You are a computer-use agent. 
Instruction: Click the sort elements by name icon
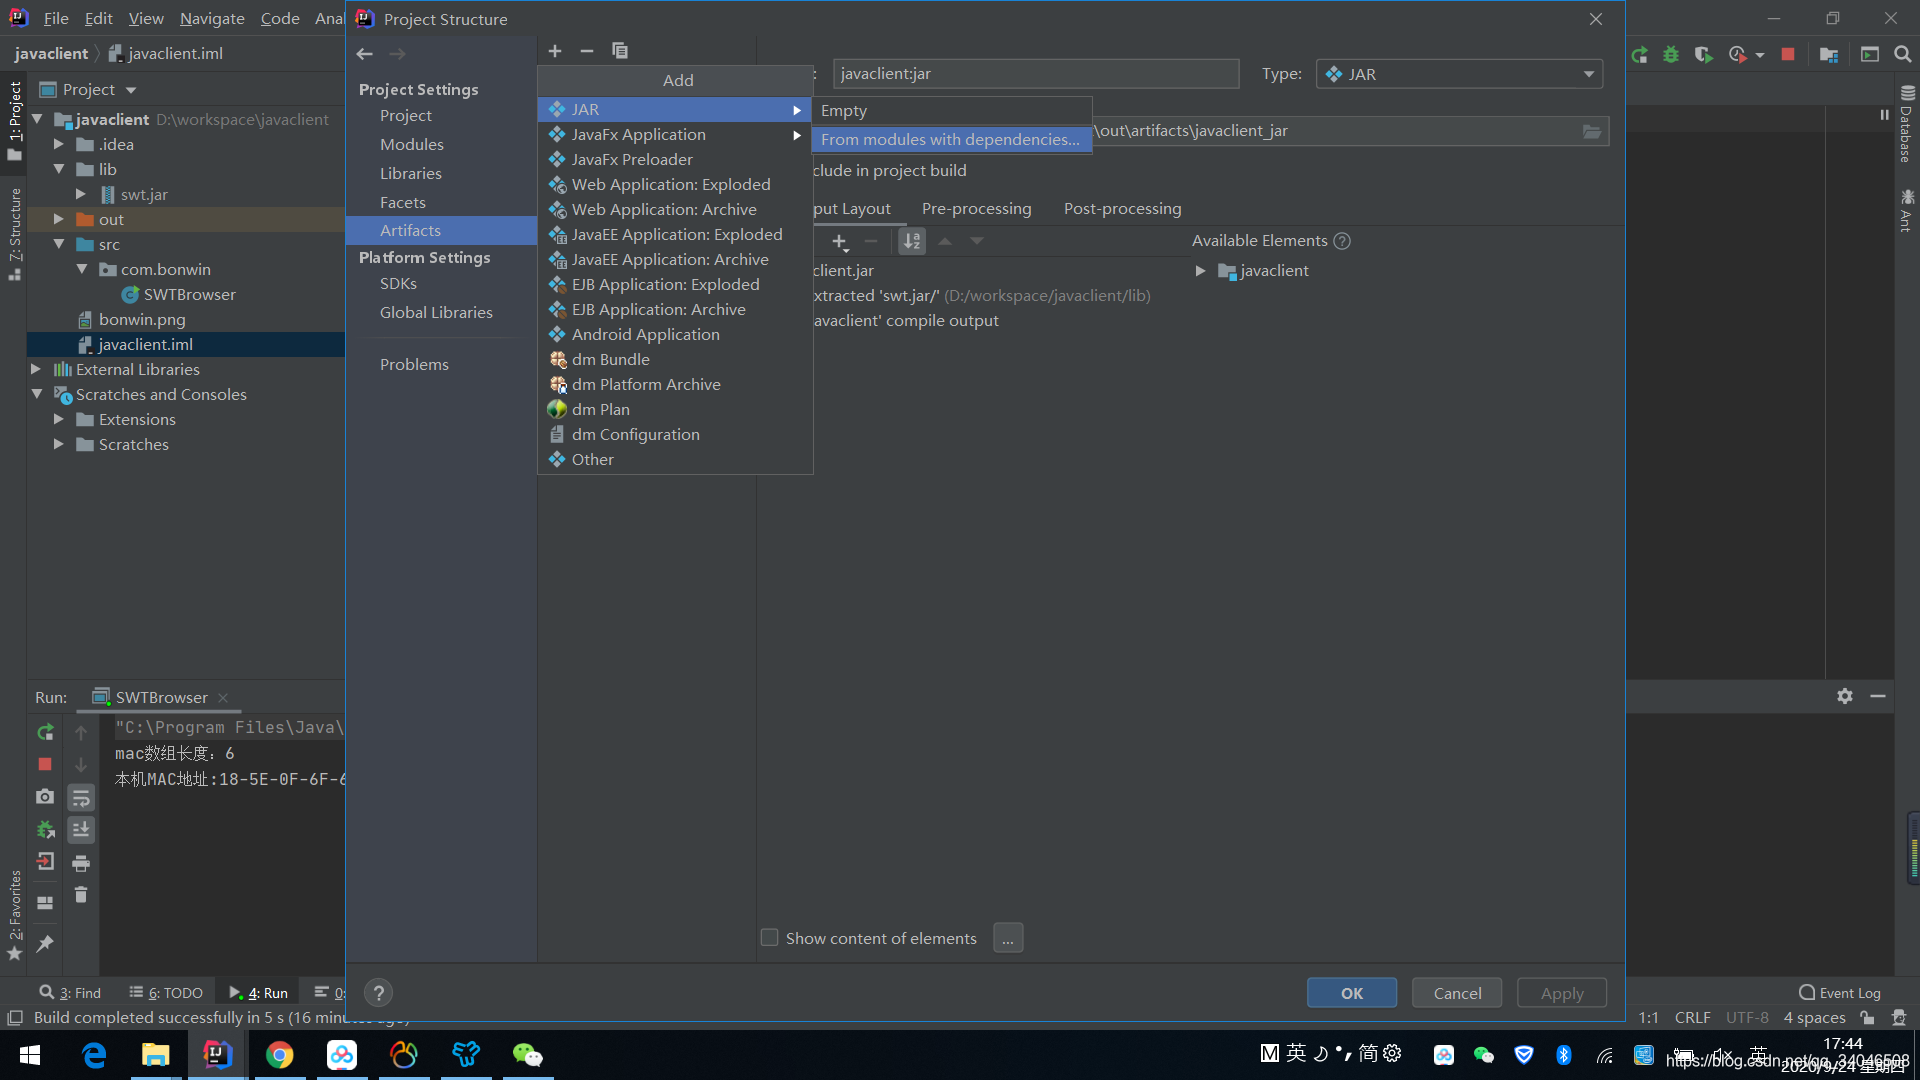coord(912,241)
